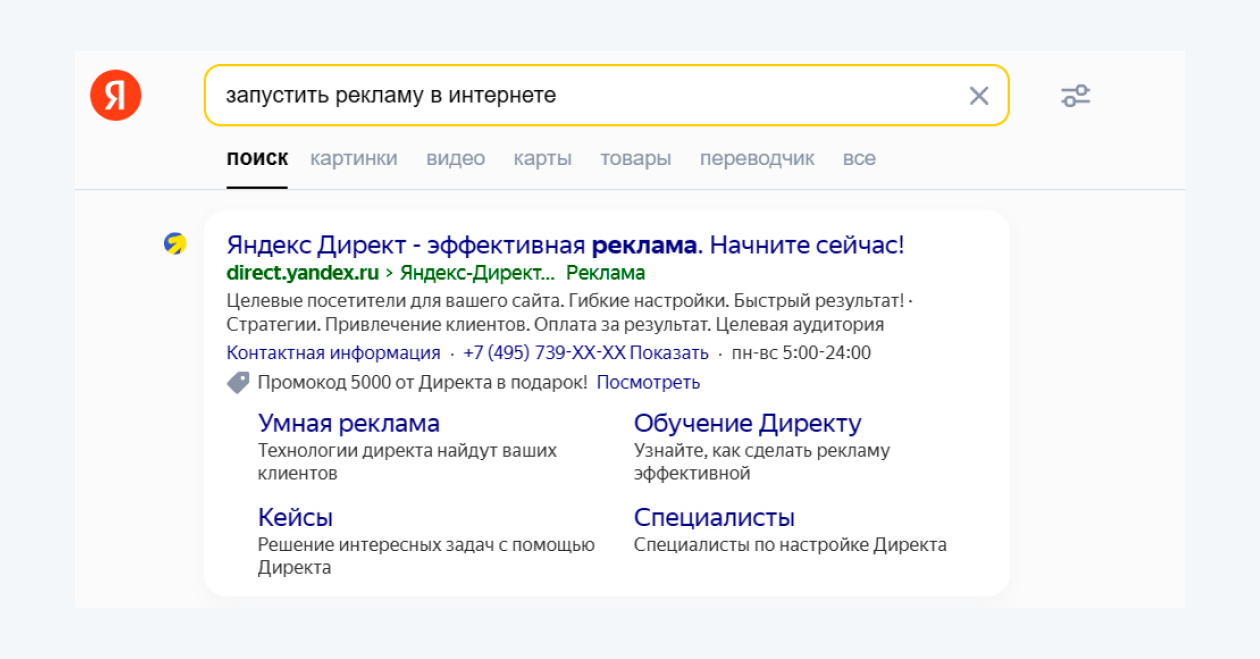
Task: Open the Обучение Директу sitelink
Action: click(748, 423)
